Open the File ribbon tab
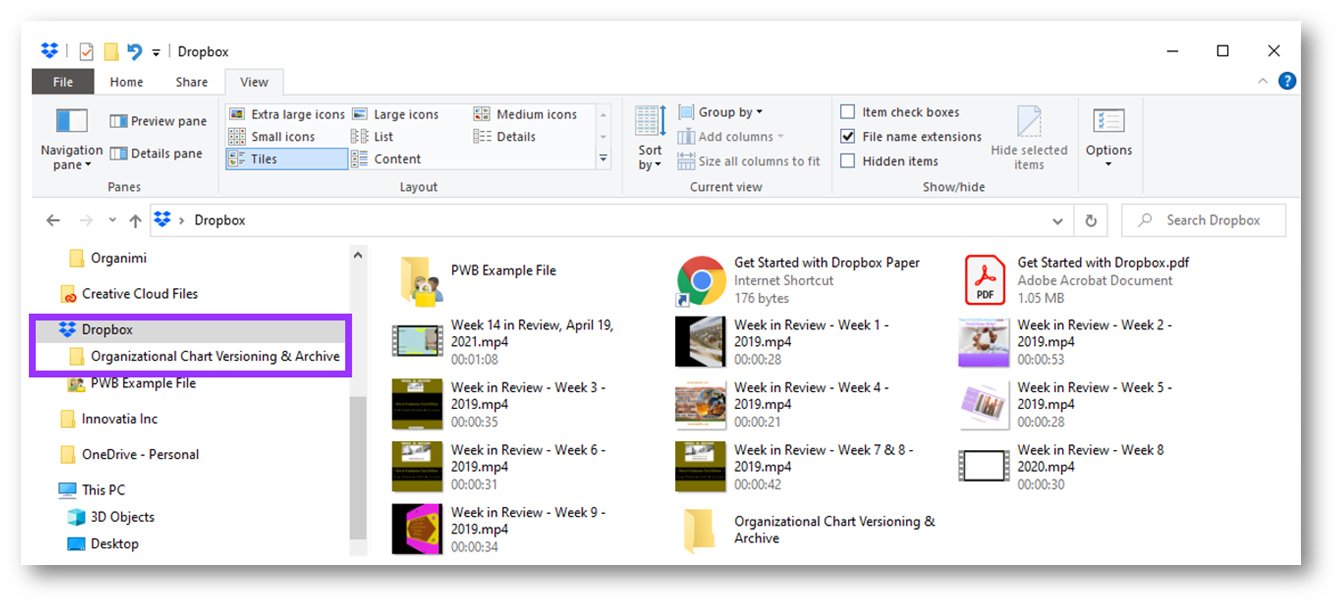Screen dimensions: 1343x607 [62, 82]
